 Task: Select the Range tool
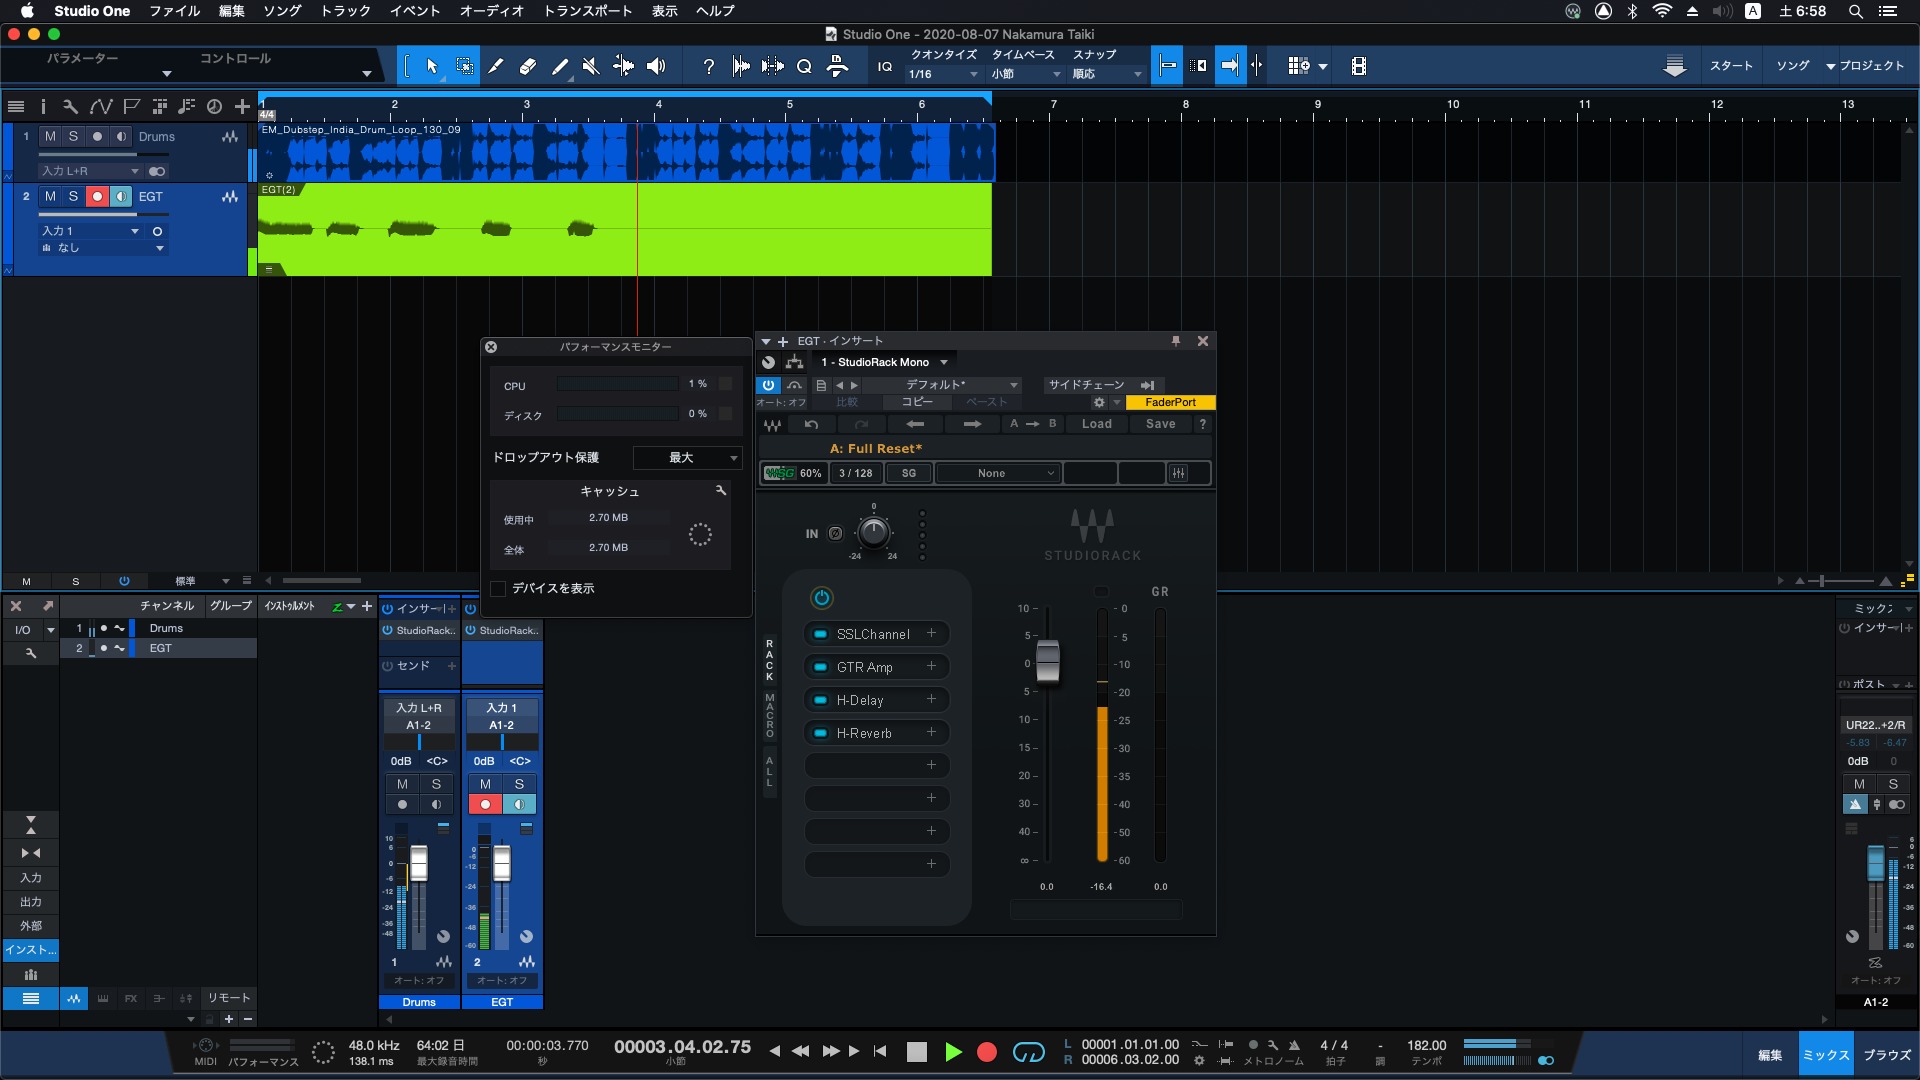(x=465, y=66)
